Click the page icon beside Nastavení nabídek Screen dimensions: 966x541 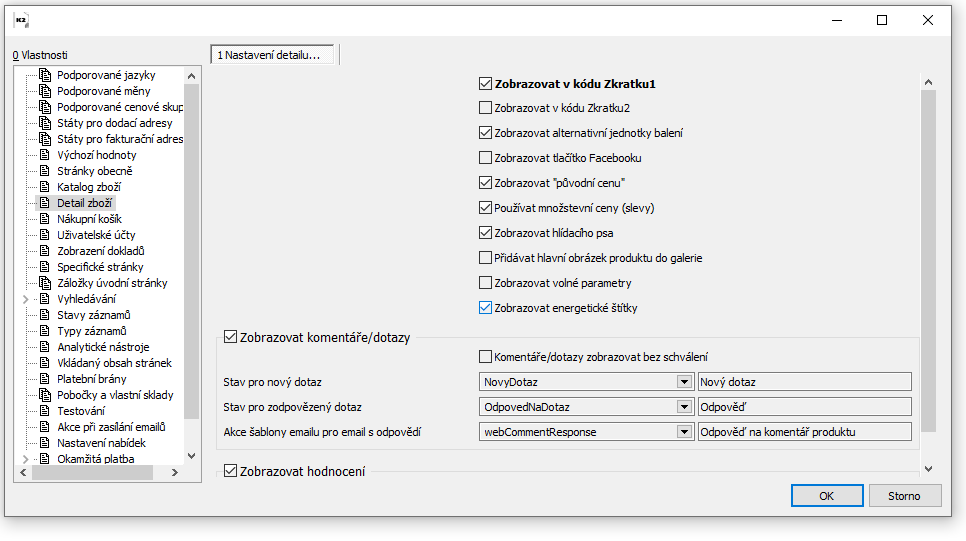pyautogui.click(x=44, y=444)
